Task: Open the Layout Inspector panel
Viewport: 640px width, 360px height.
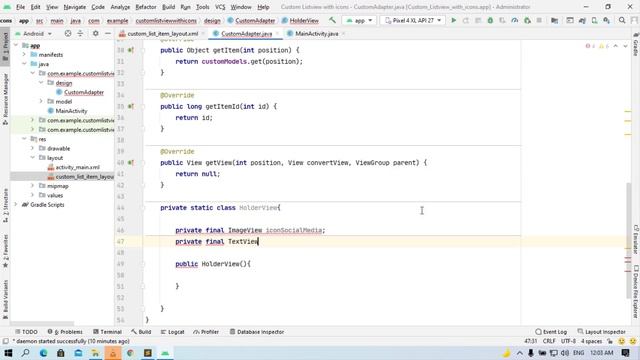Action: pyautogui.click(x=601, y=332)
